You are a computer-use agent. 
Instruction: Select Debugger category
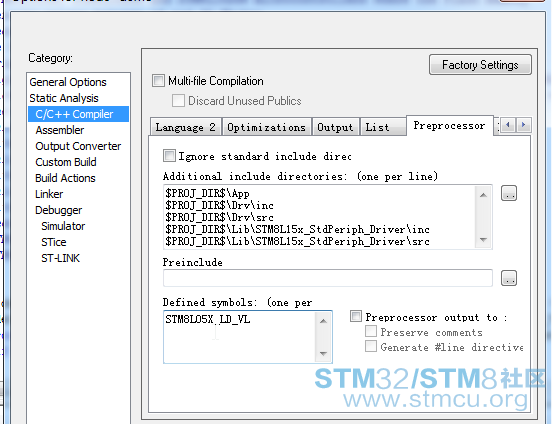coord(58,210)
